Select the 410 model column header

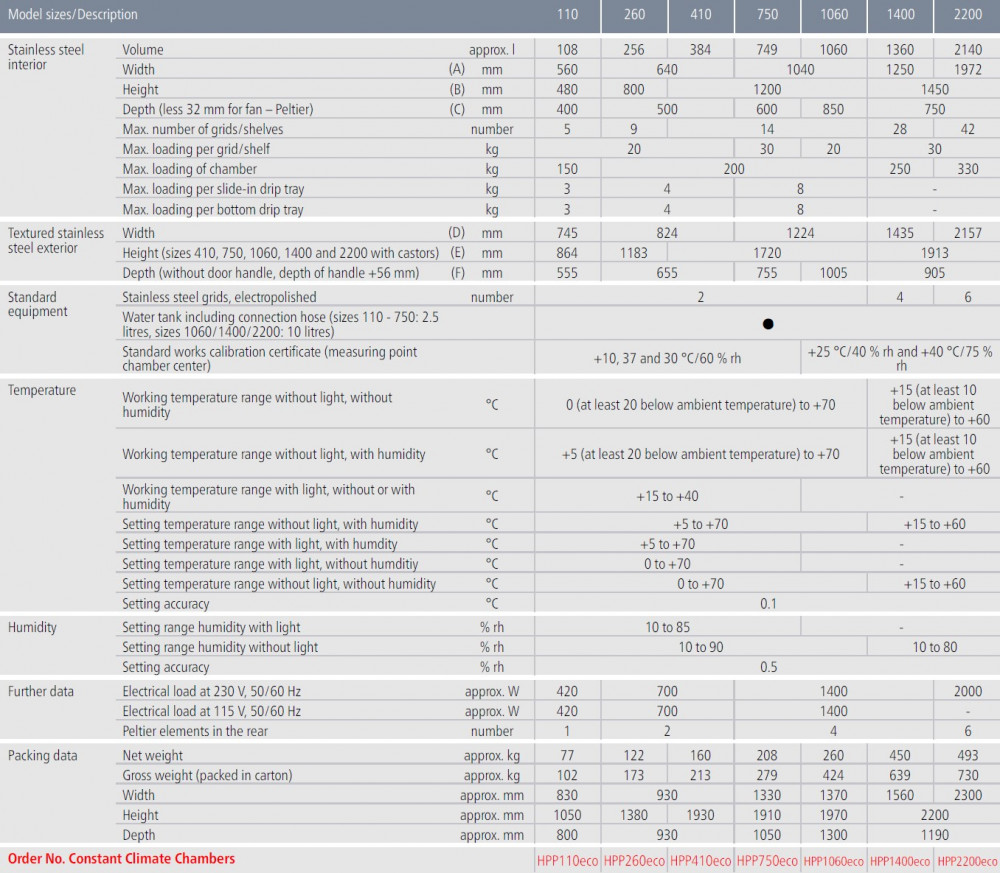(700, 14)
